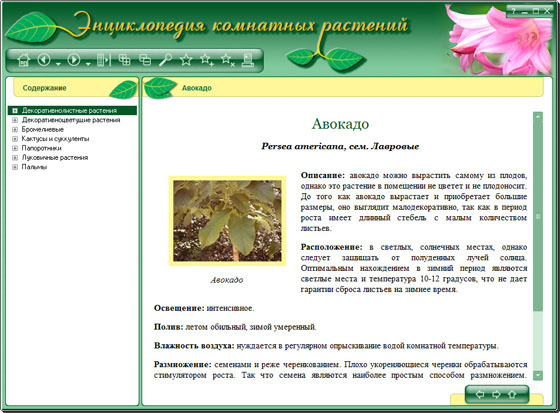Expand Кактусы и суккуленты tree node
This screenshot has width=560, height=413.
point(15,139)
